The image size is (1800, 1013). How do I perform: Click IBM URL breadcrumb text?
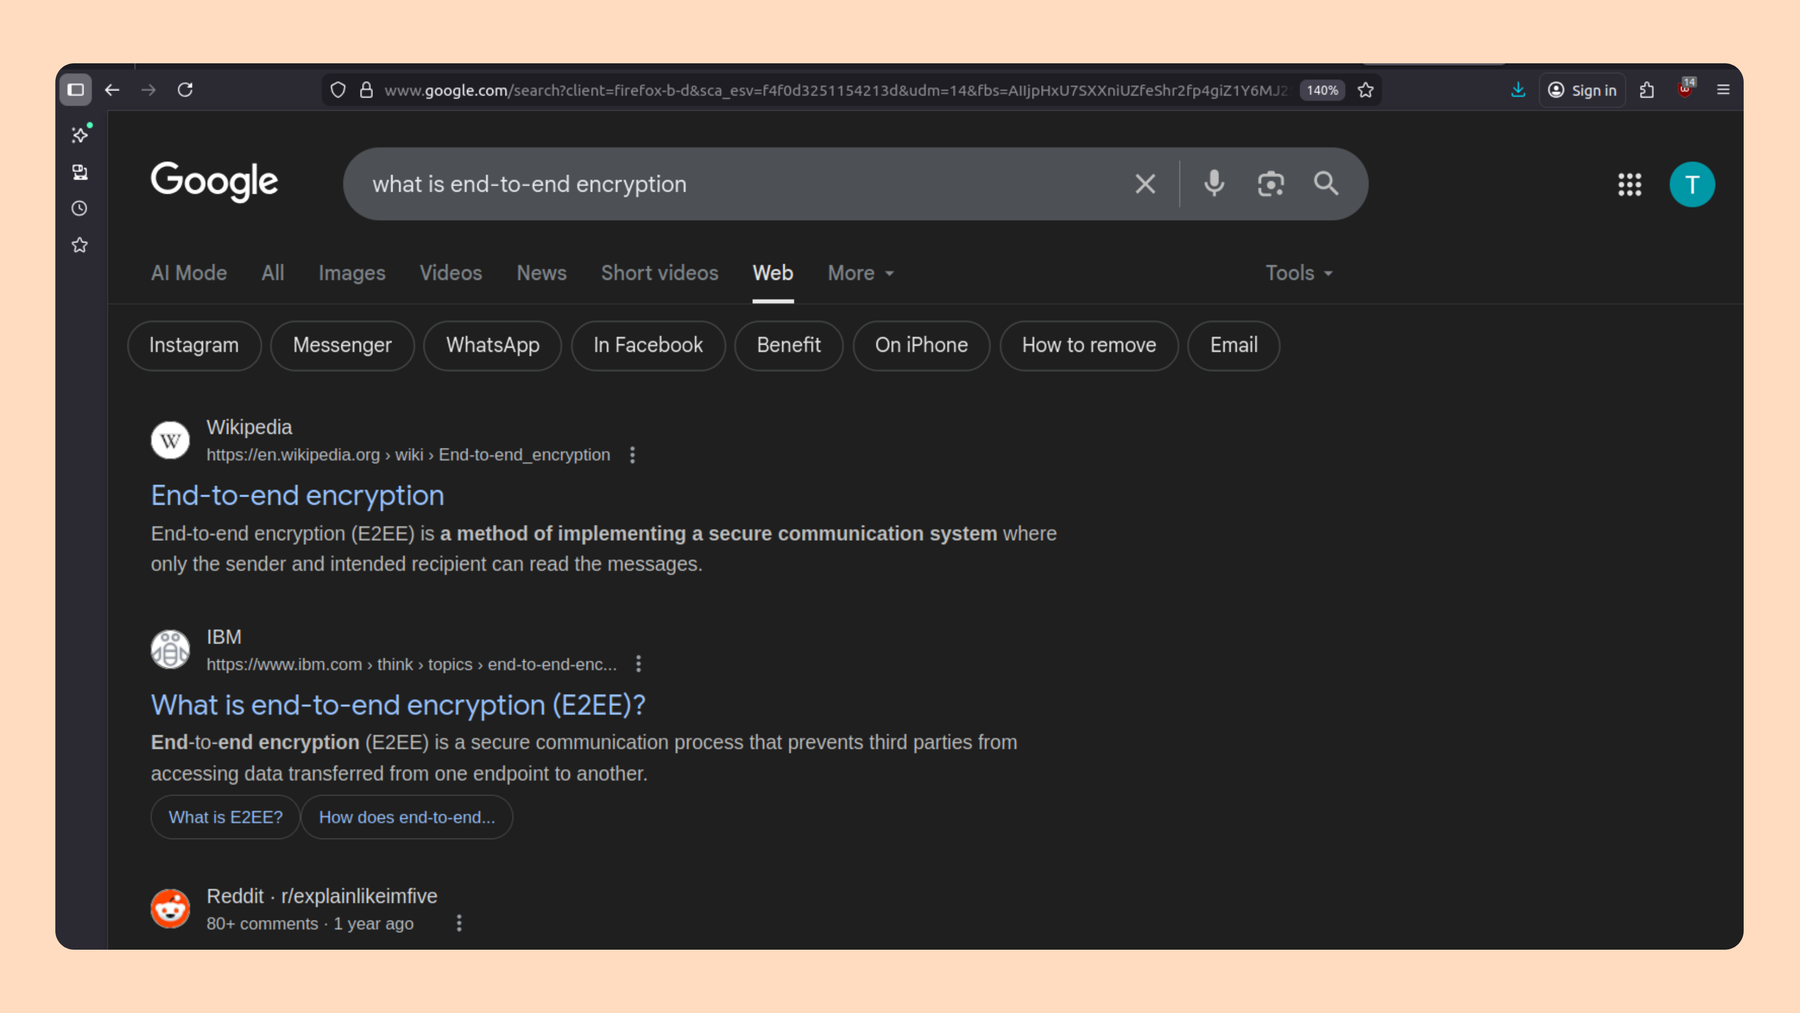[411, 664]
